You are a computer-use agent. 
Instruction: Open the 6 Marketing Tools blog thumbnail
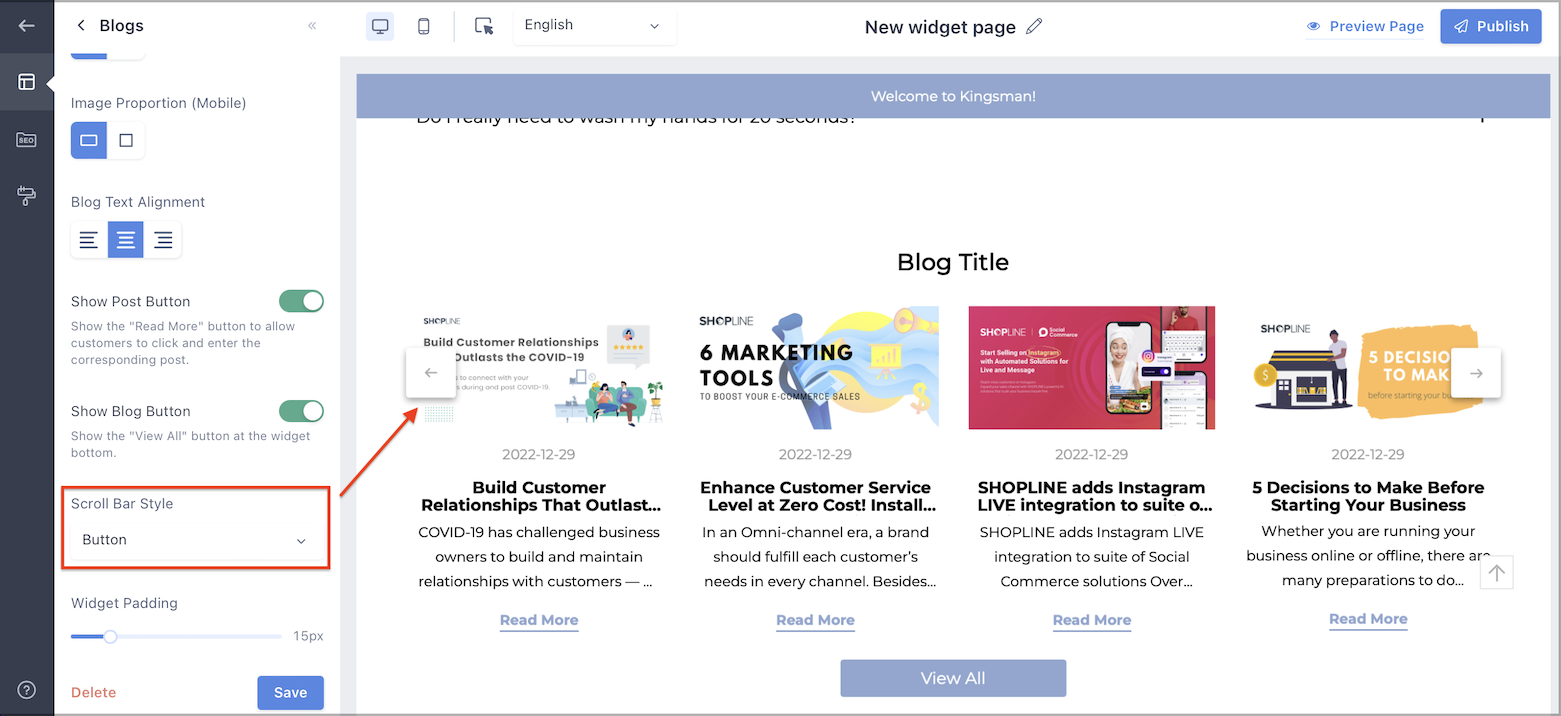coord(816,368)
